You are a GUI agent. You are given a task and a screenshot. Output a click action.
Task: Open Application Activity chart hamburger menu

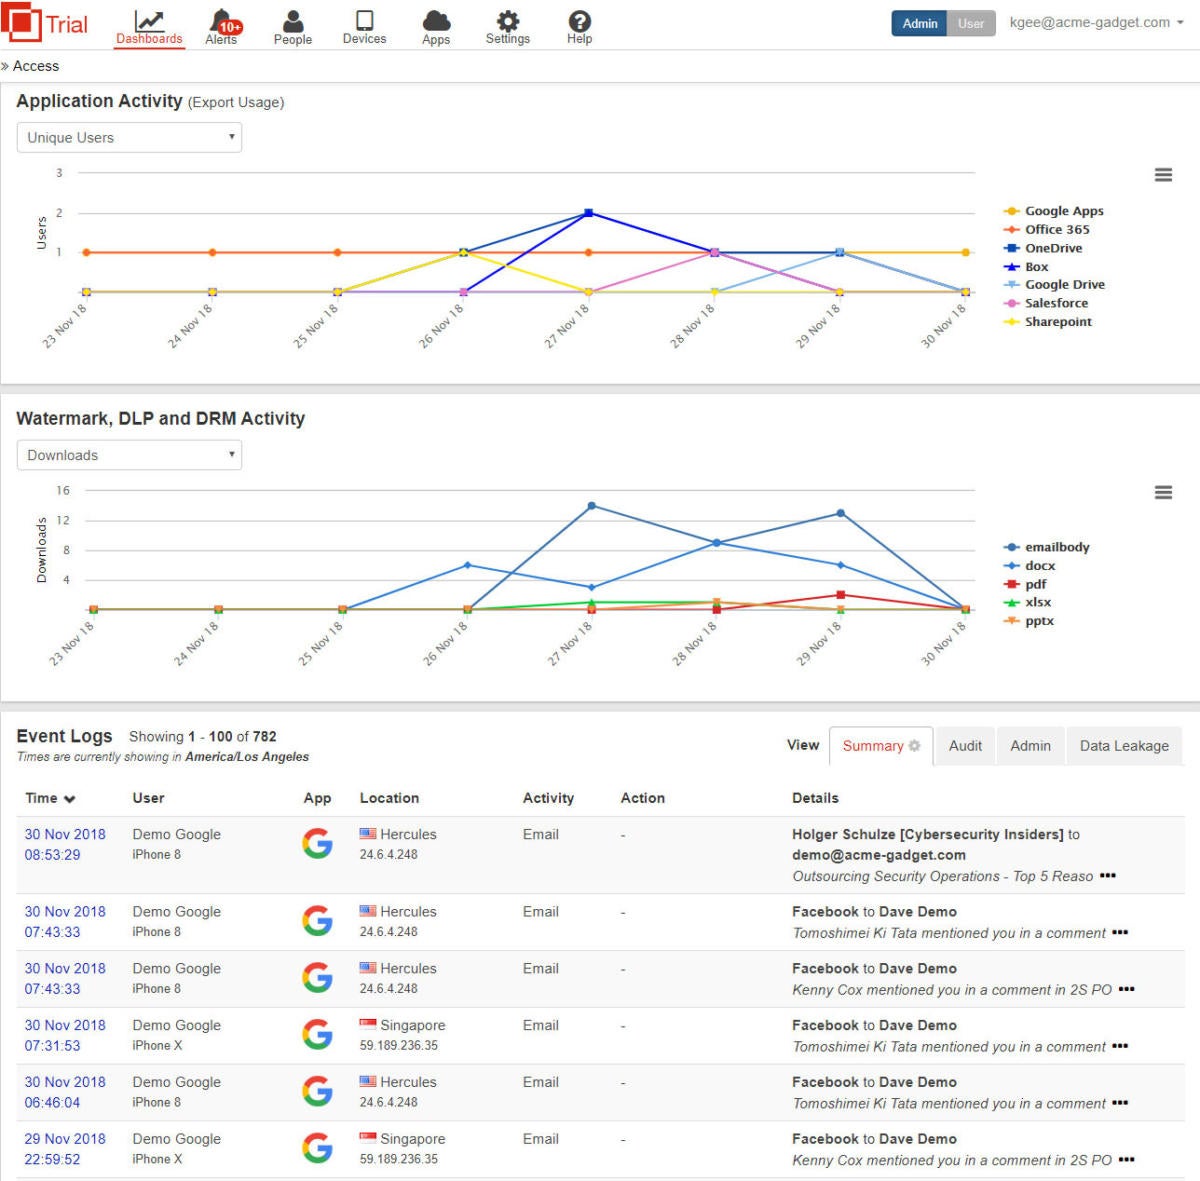1163,175
